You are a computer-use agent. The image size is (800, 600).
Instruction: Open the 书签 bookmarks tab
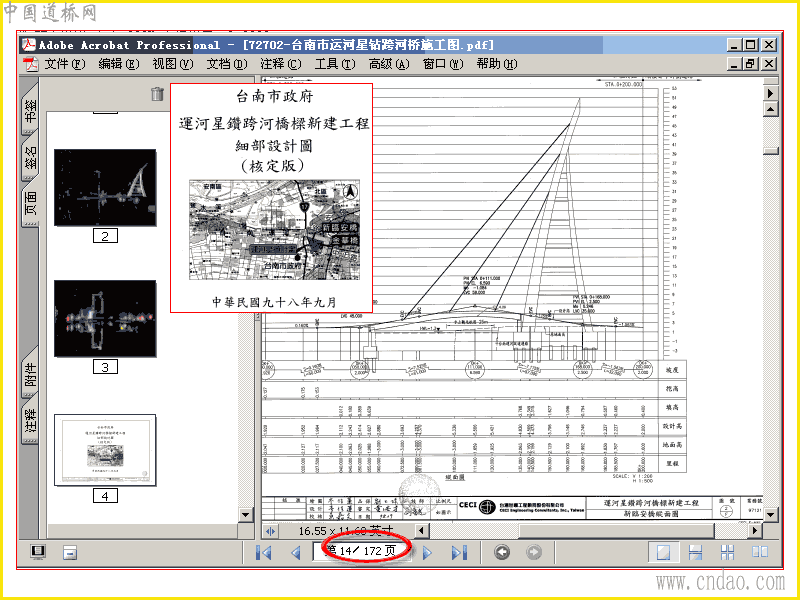pyautogui.click(x=31, y=110)
